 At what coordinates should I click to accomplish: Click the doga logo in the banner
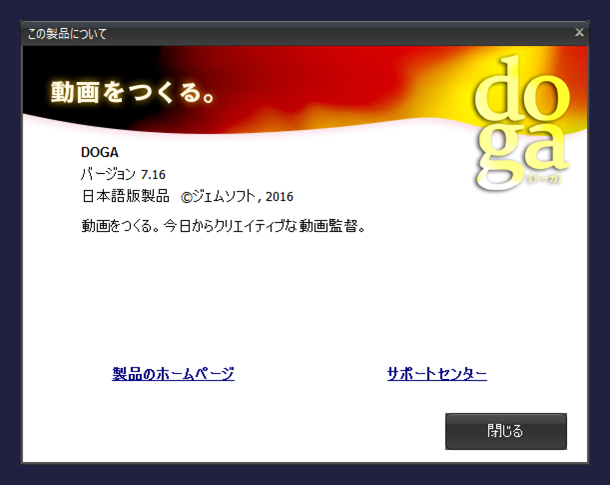pos(522,123)
